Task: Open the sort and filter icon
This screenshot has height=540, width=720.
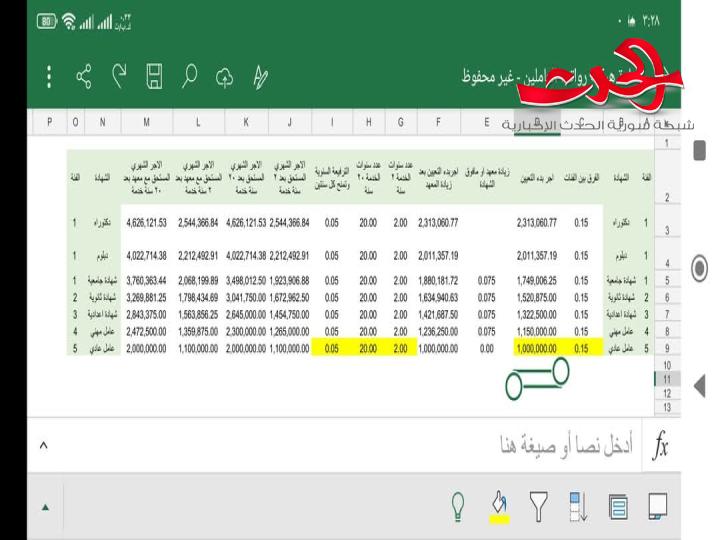Action: [x=578, y=507]
